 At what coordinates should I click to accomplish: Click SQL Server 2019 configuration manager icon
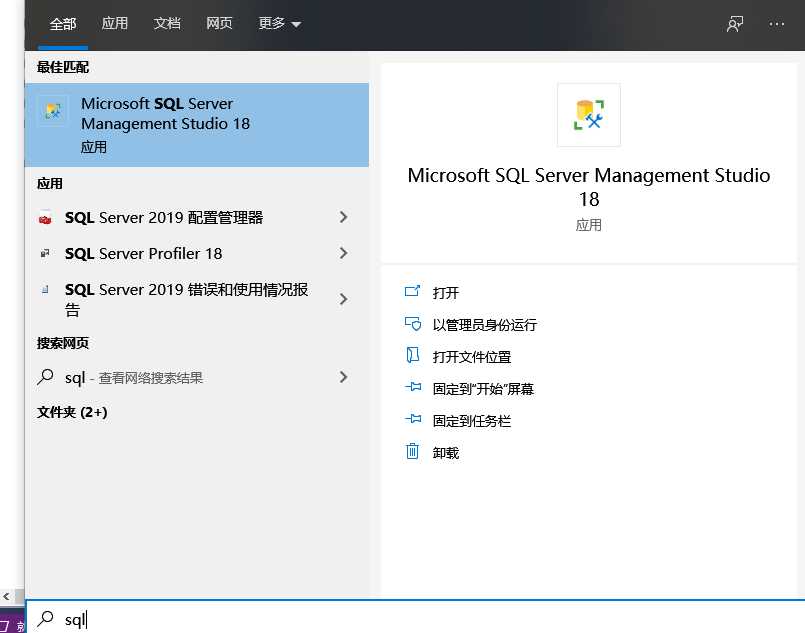[x=45, y=218]
